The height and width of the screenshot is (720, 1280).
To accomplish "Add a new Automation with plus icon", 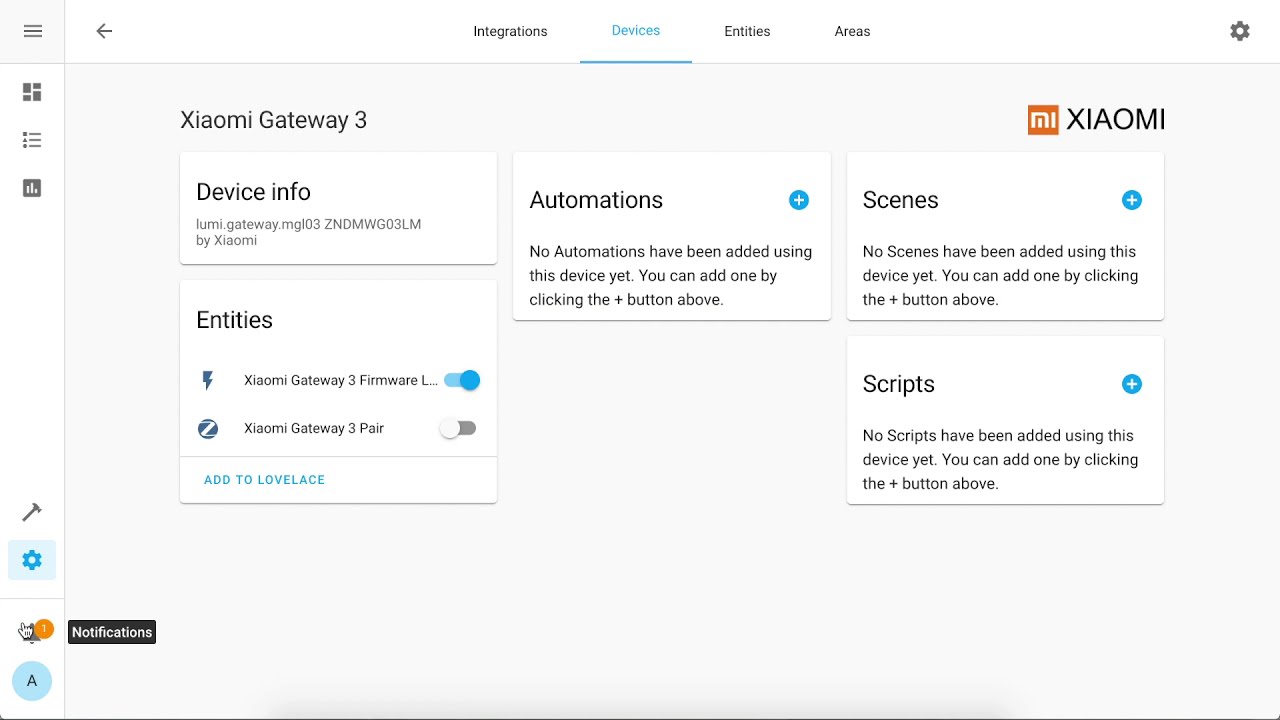I will [799, 200].
